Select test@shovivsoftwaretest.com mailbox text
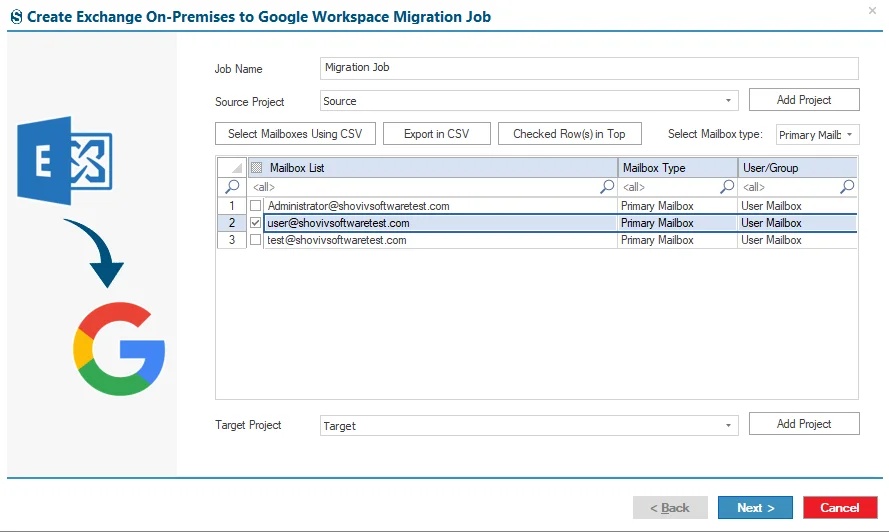 (x=337, y=240)
